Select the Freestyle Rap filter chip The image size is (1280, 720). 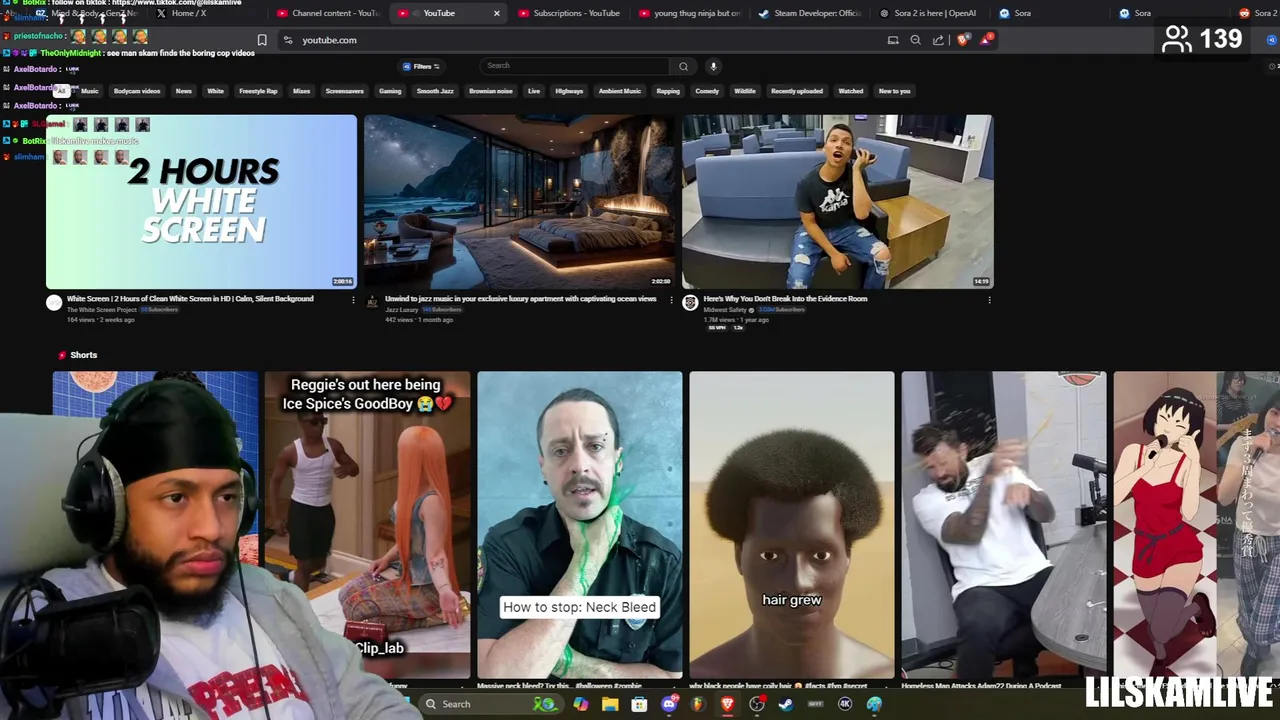tap(258, 91)
